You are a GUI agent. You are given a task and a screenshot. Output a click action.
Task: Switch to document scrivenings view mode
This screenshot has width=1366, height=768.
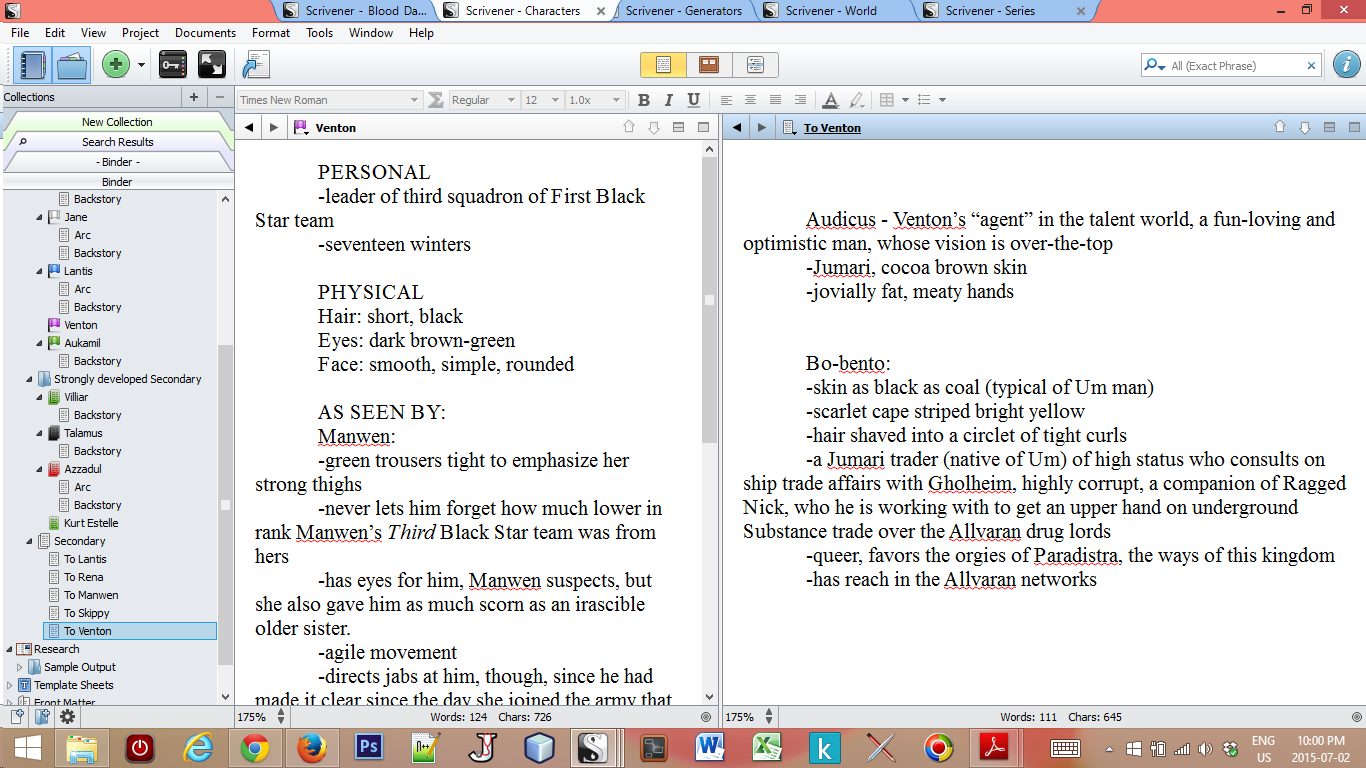(x=663, y=65)
